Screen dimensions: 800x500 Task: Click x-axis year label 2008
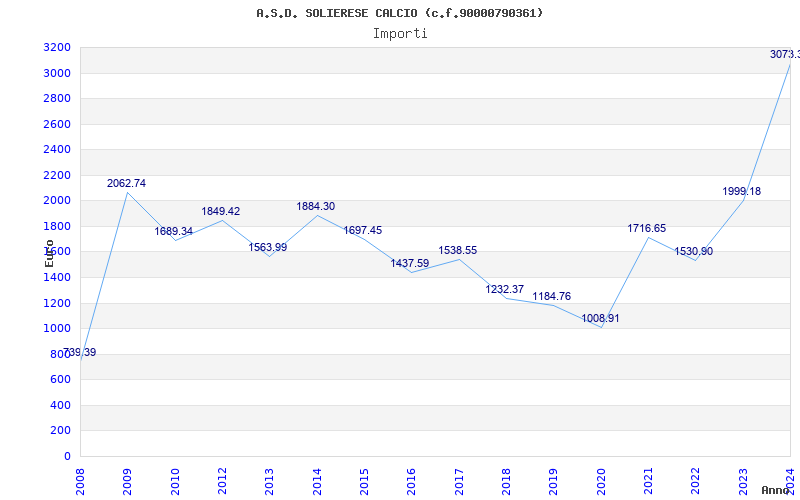click(x=80, y=482)
